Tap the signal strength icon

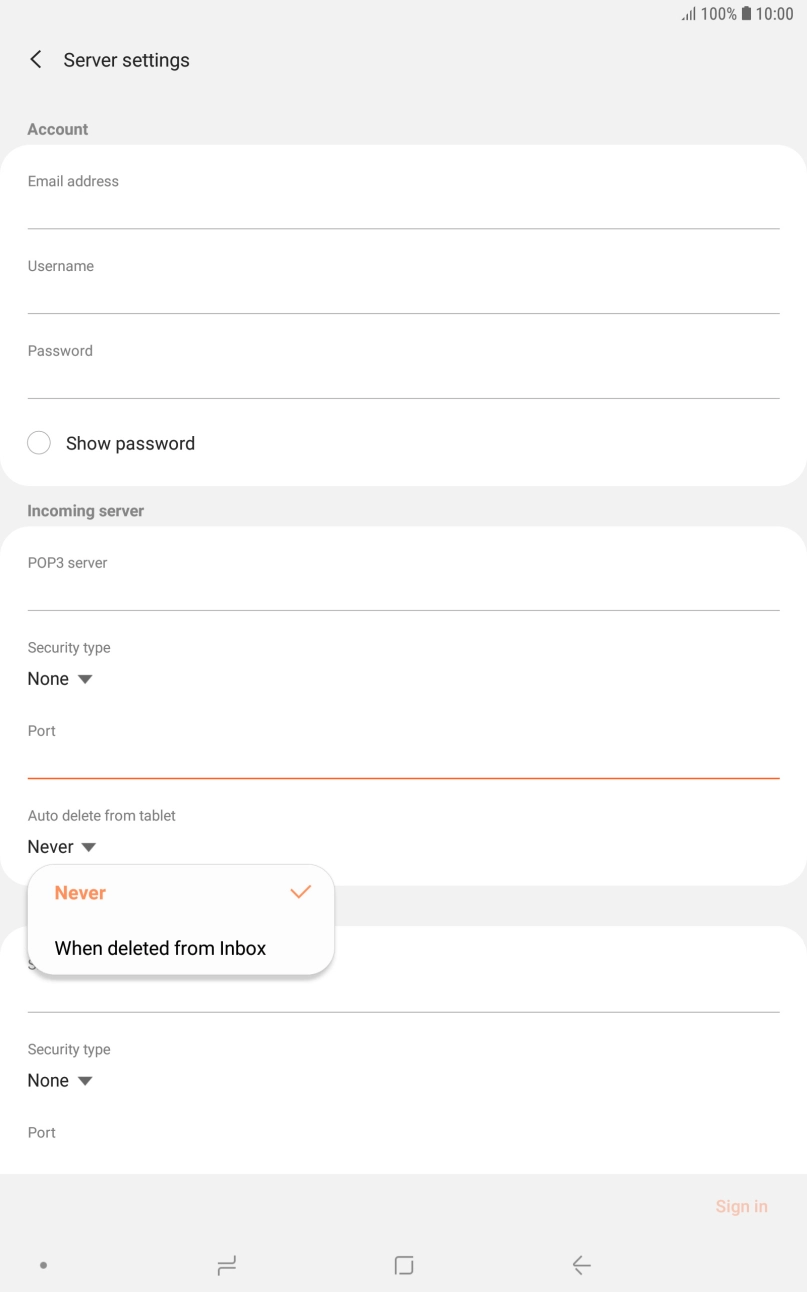pos(688,14)
